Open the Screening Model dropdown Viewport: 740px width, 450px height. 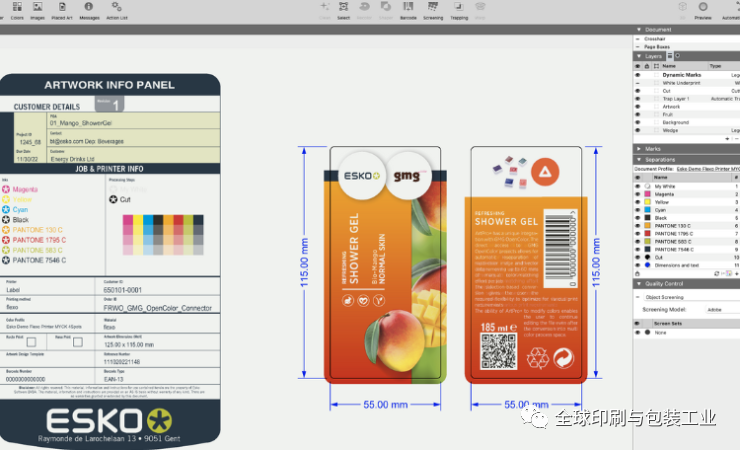pos(716,309)
